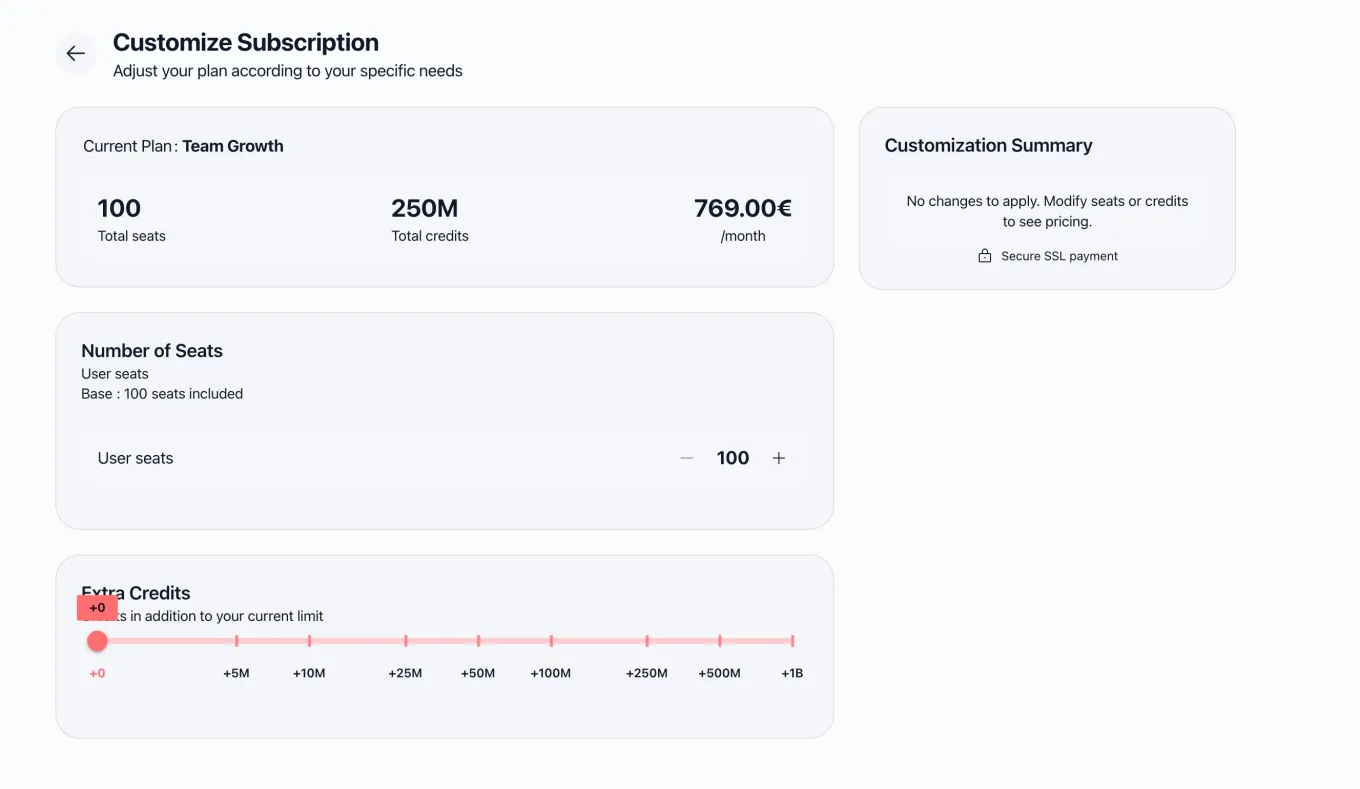Set extra credits slider to +50M
1360x789 pixels.
[x=478, y=641]
